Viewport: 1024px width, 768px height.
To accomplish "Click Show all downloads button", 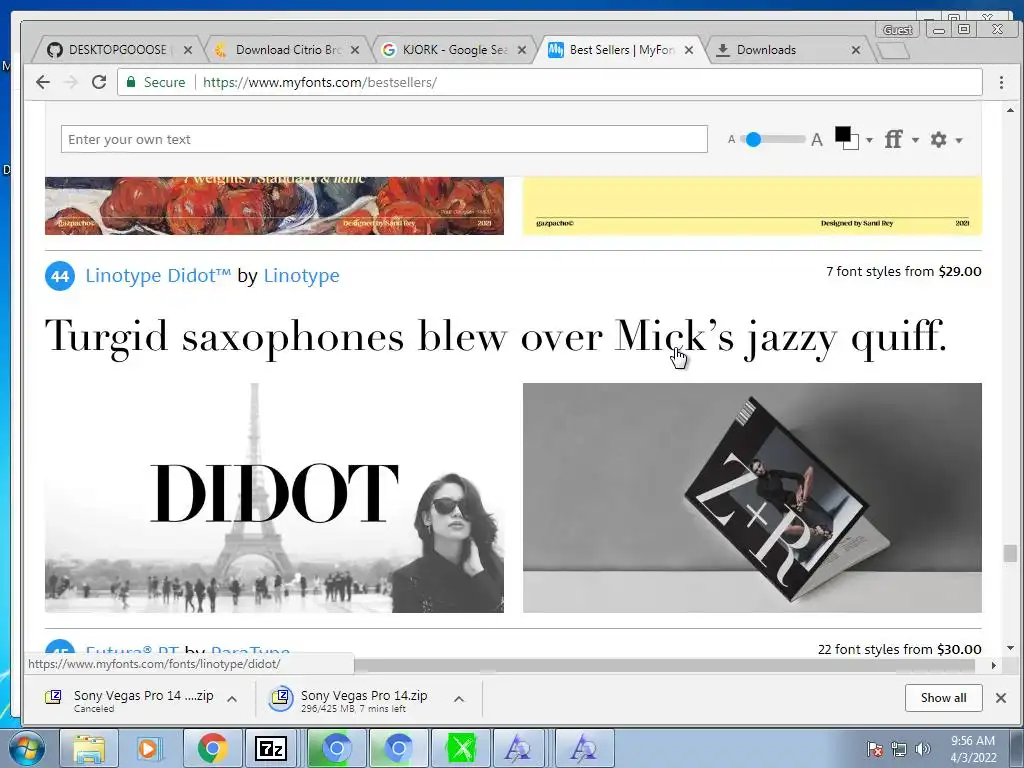I will pyautogui.click(x=944, y=697).
